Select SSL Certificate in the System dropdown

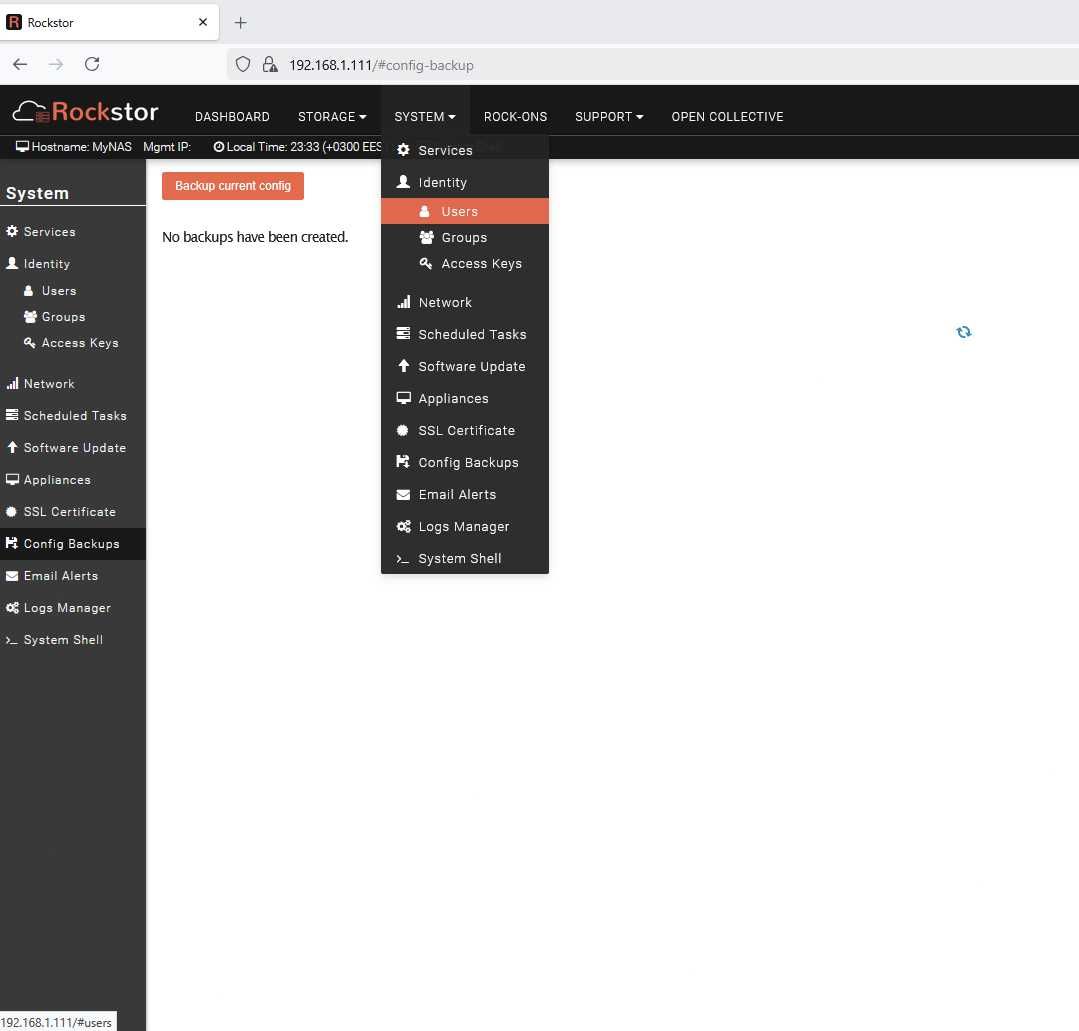pos(464,430)
